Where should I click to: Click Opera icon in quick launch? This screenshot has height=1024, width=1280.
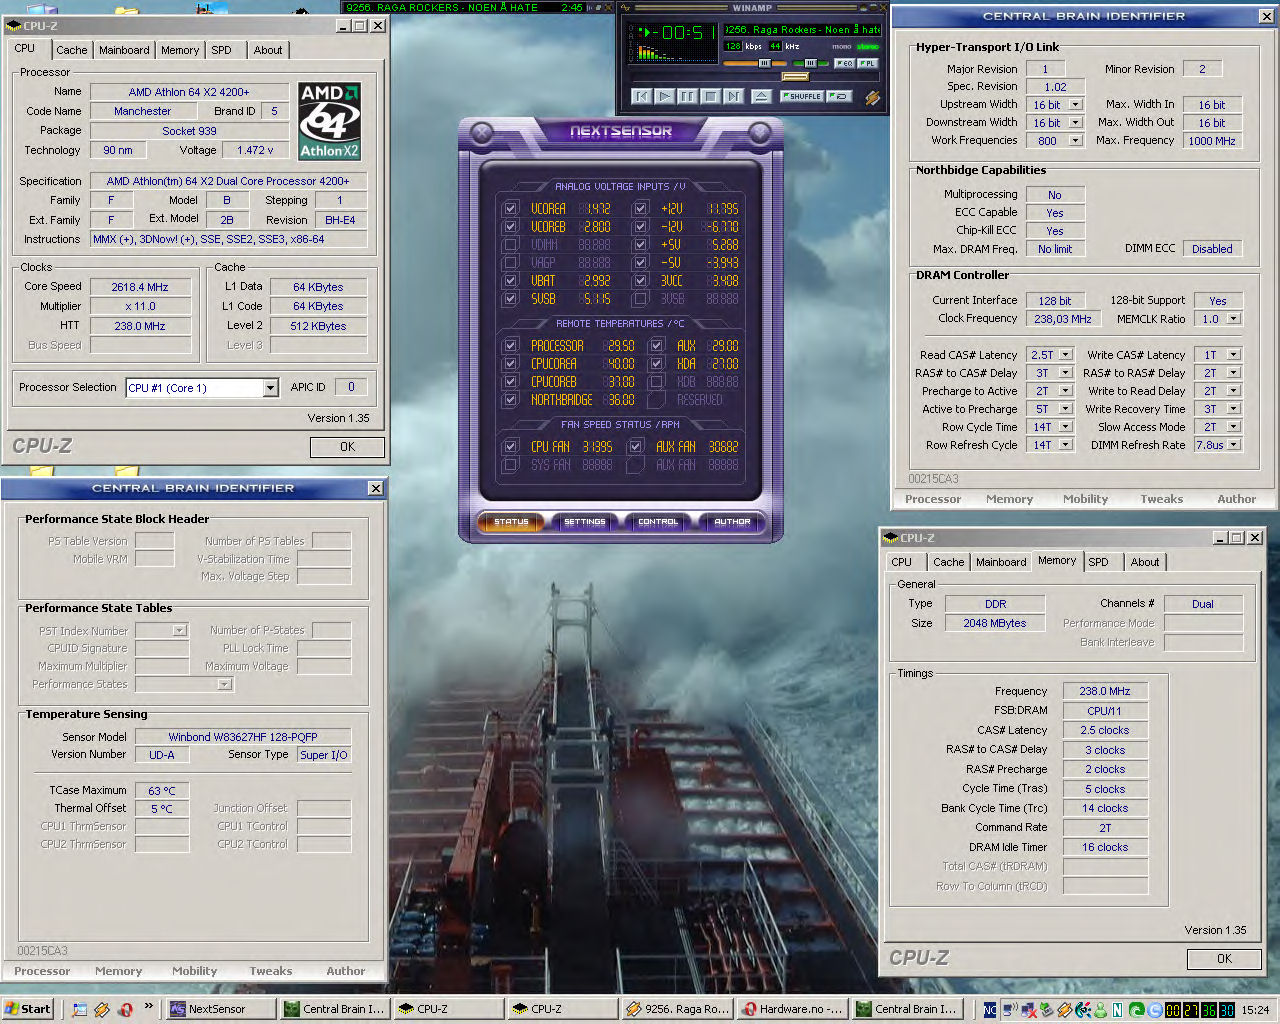tap(126, 1009)
